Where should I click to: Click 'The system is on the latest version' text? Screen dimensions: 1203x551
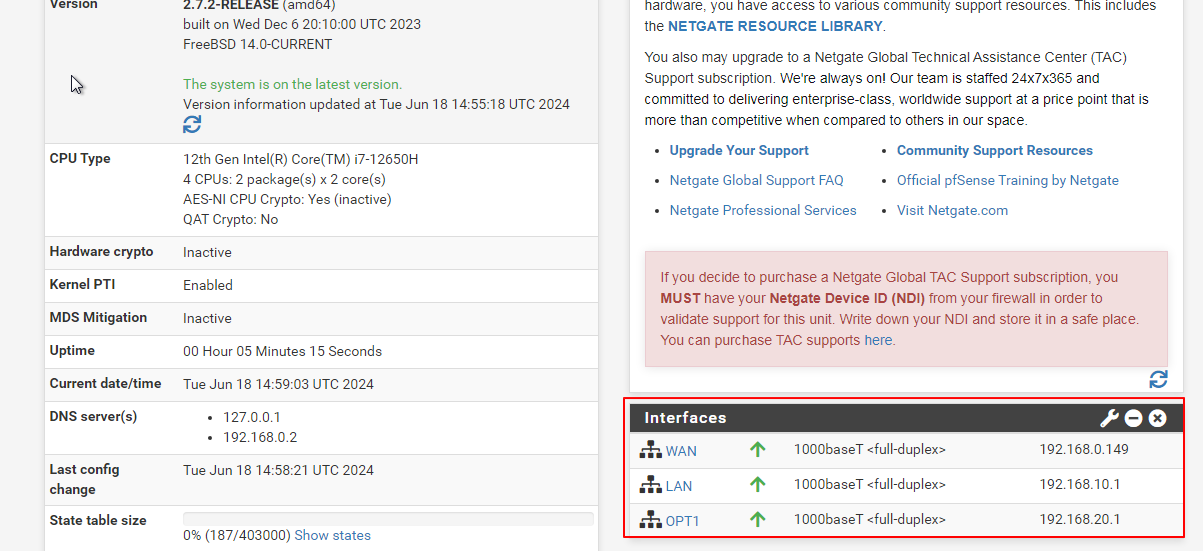(x=292, y=84)
